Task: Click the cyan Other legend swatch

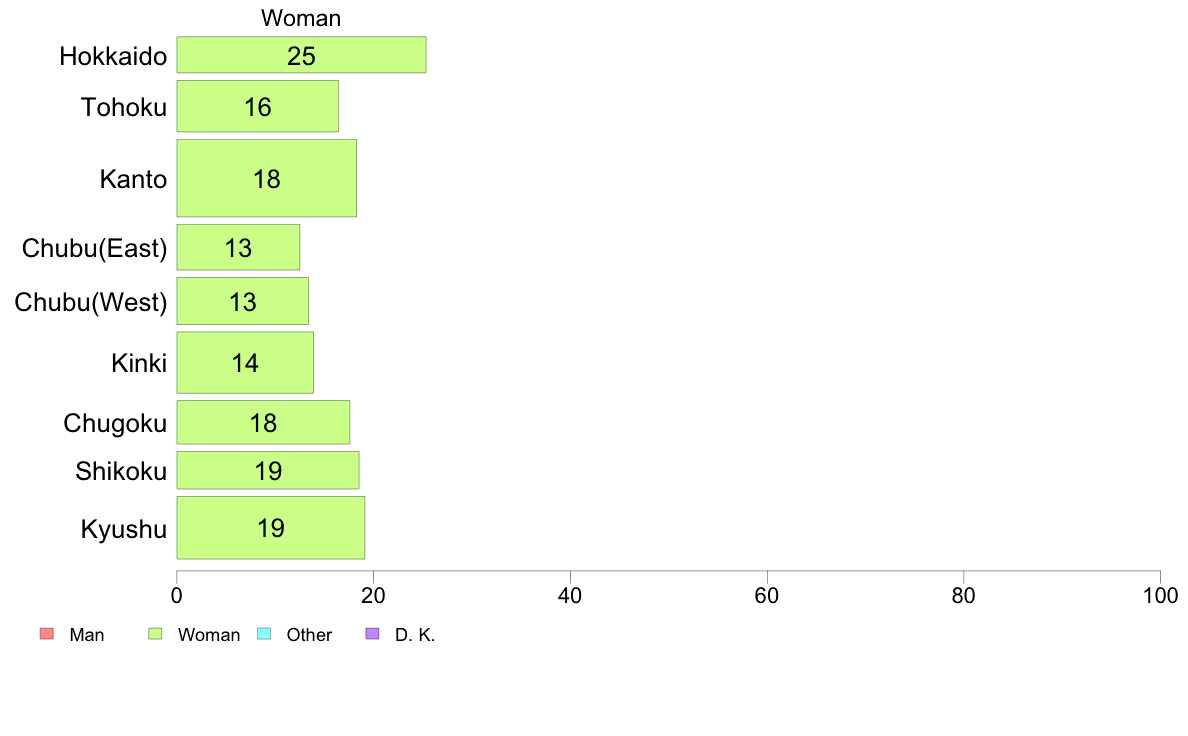Action: pyautogui.click(x=264, y=634)
